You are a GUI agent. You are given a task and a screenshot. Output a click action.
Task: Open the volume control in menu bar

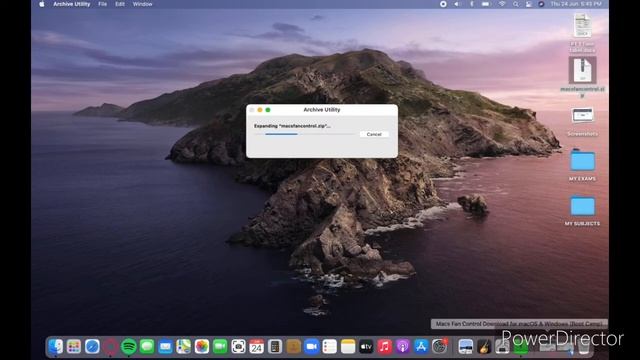point(457,4)
